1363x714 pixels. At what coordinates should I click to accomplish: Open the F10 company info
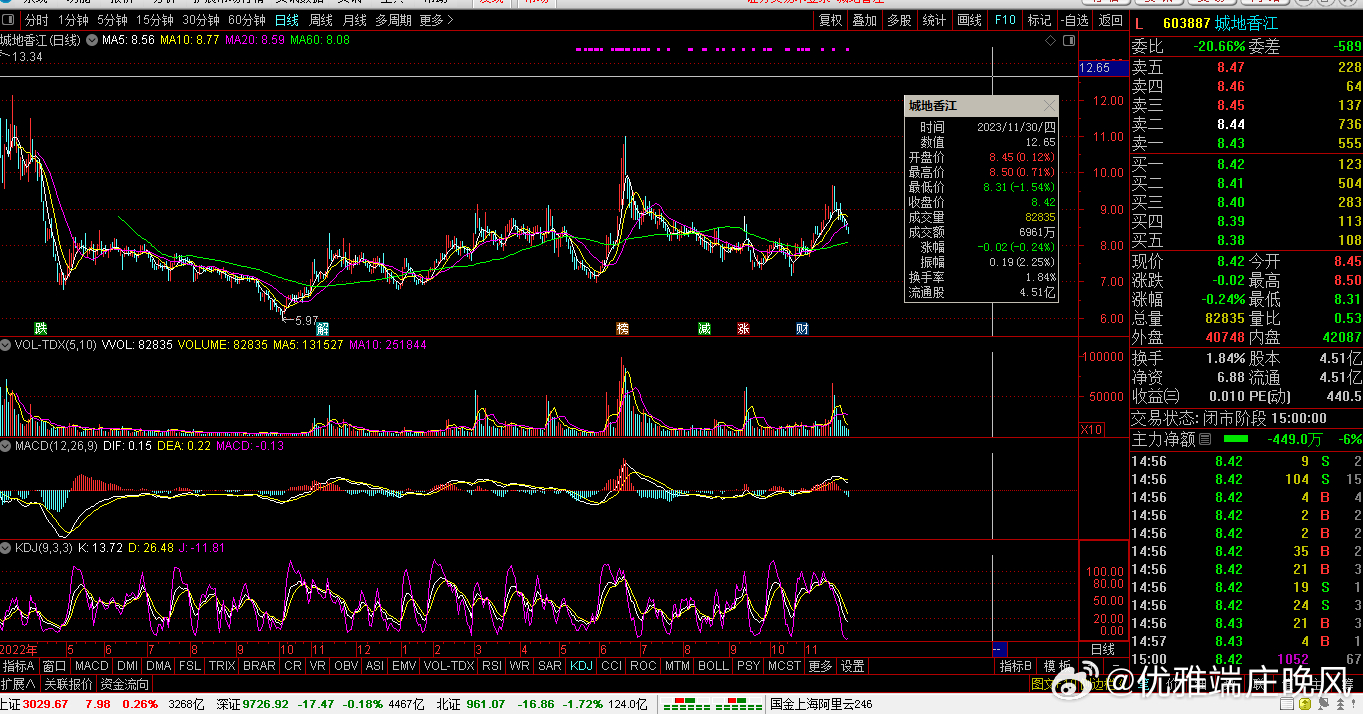coord(1005,20)
